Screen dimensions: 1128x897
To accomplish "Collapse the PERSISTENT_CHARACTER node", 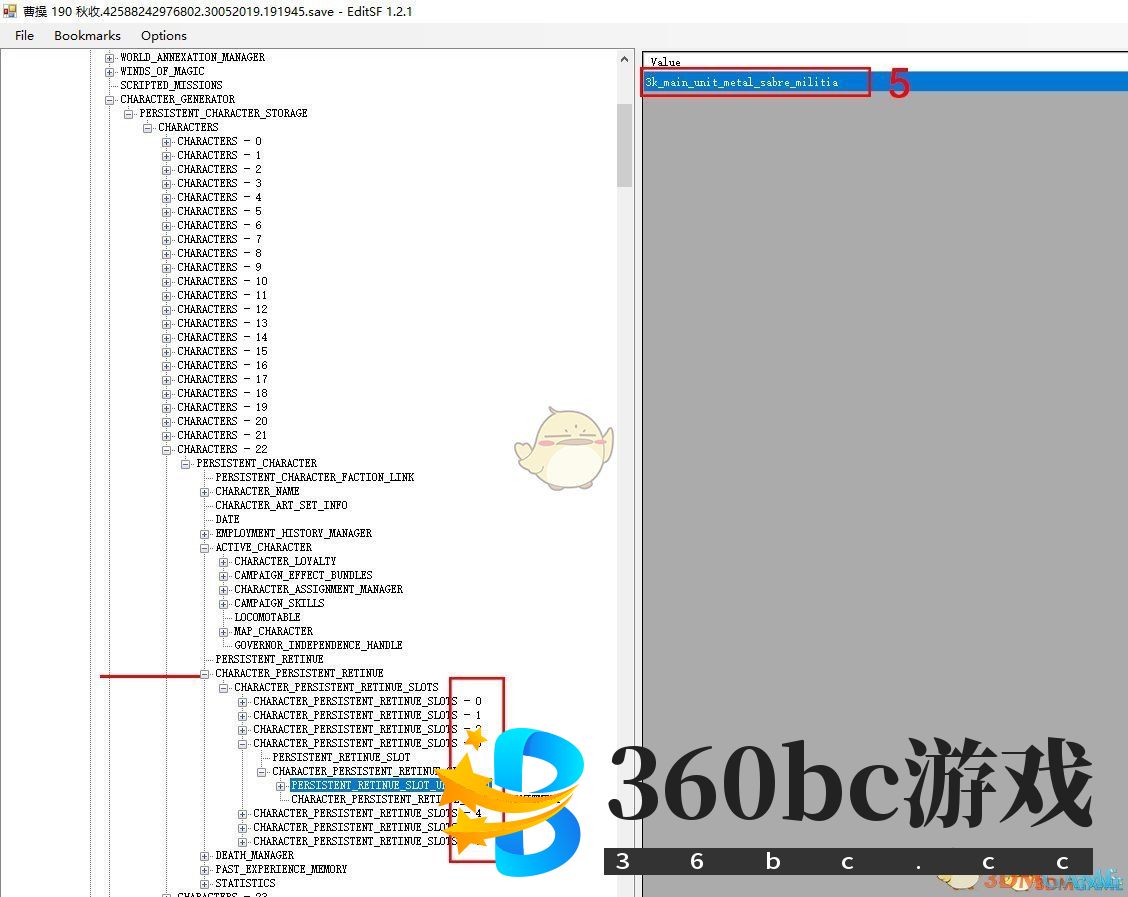I will pos(186,464).
